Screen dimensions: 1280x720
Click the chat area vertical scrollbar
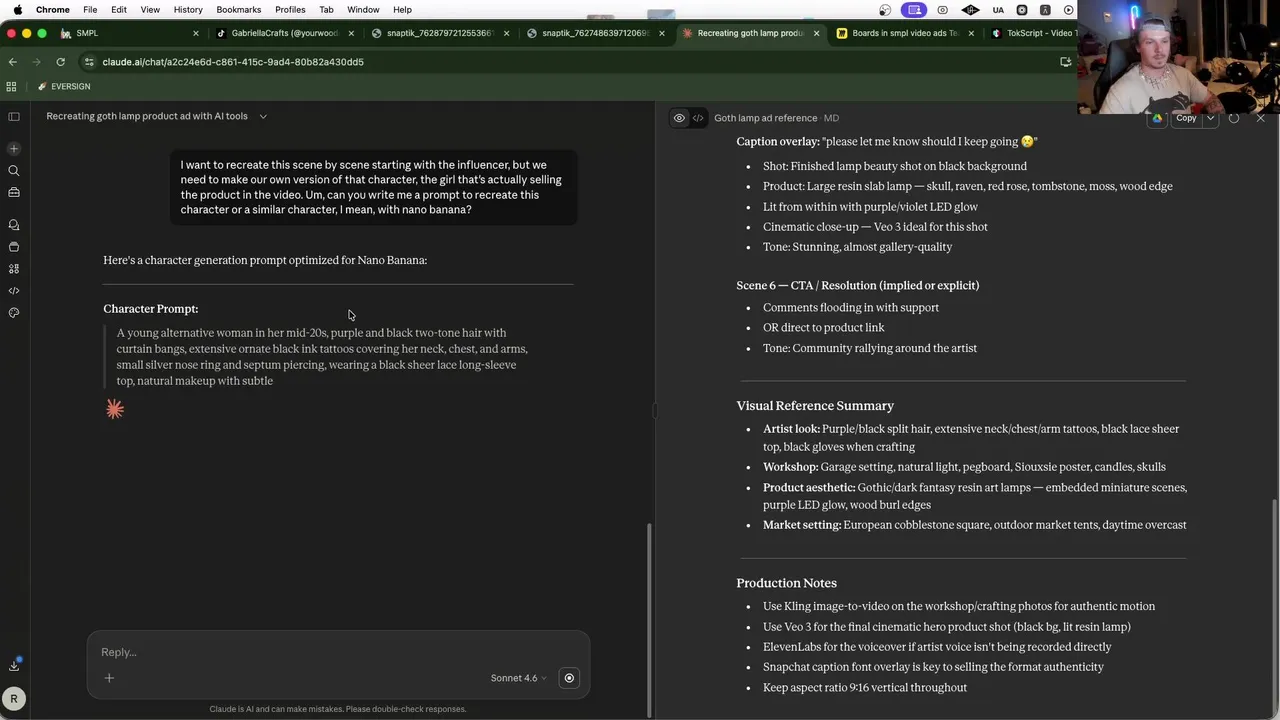650,620
